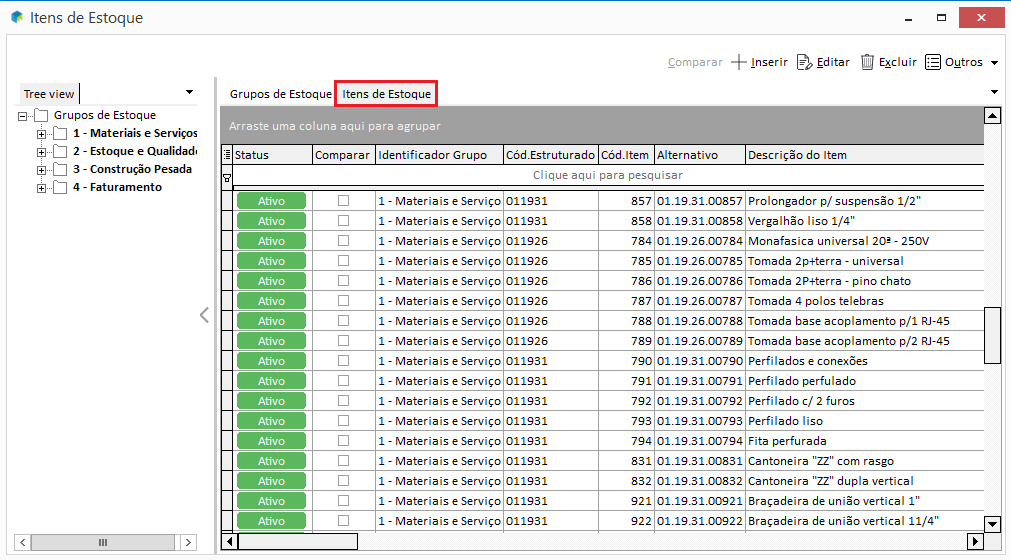Click the Editar pencil-document icon
Viewport: 1011px width, 560px height.
click(x=805, y=62)
